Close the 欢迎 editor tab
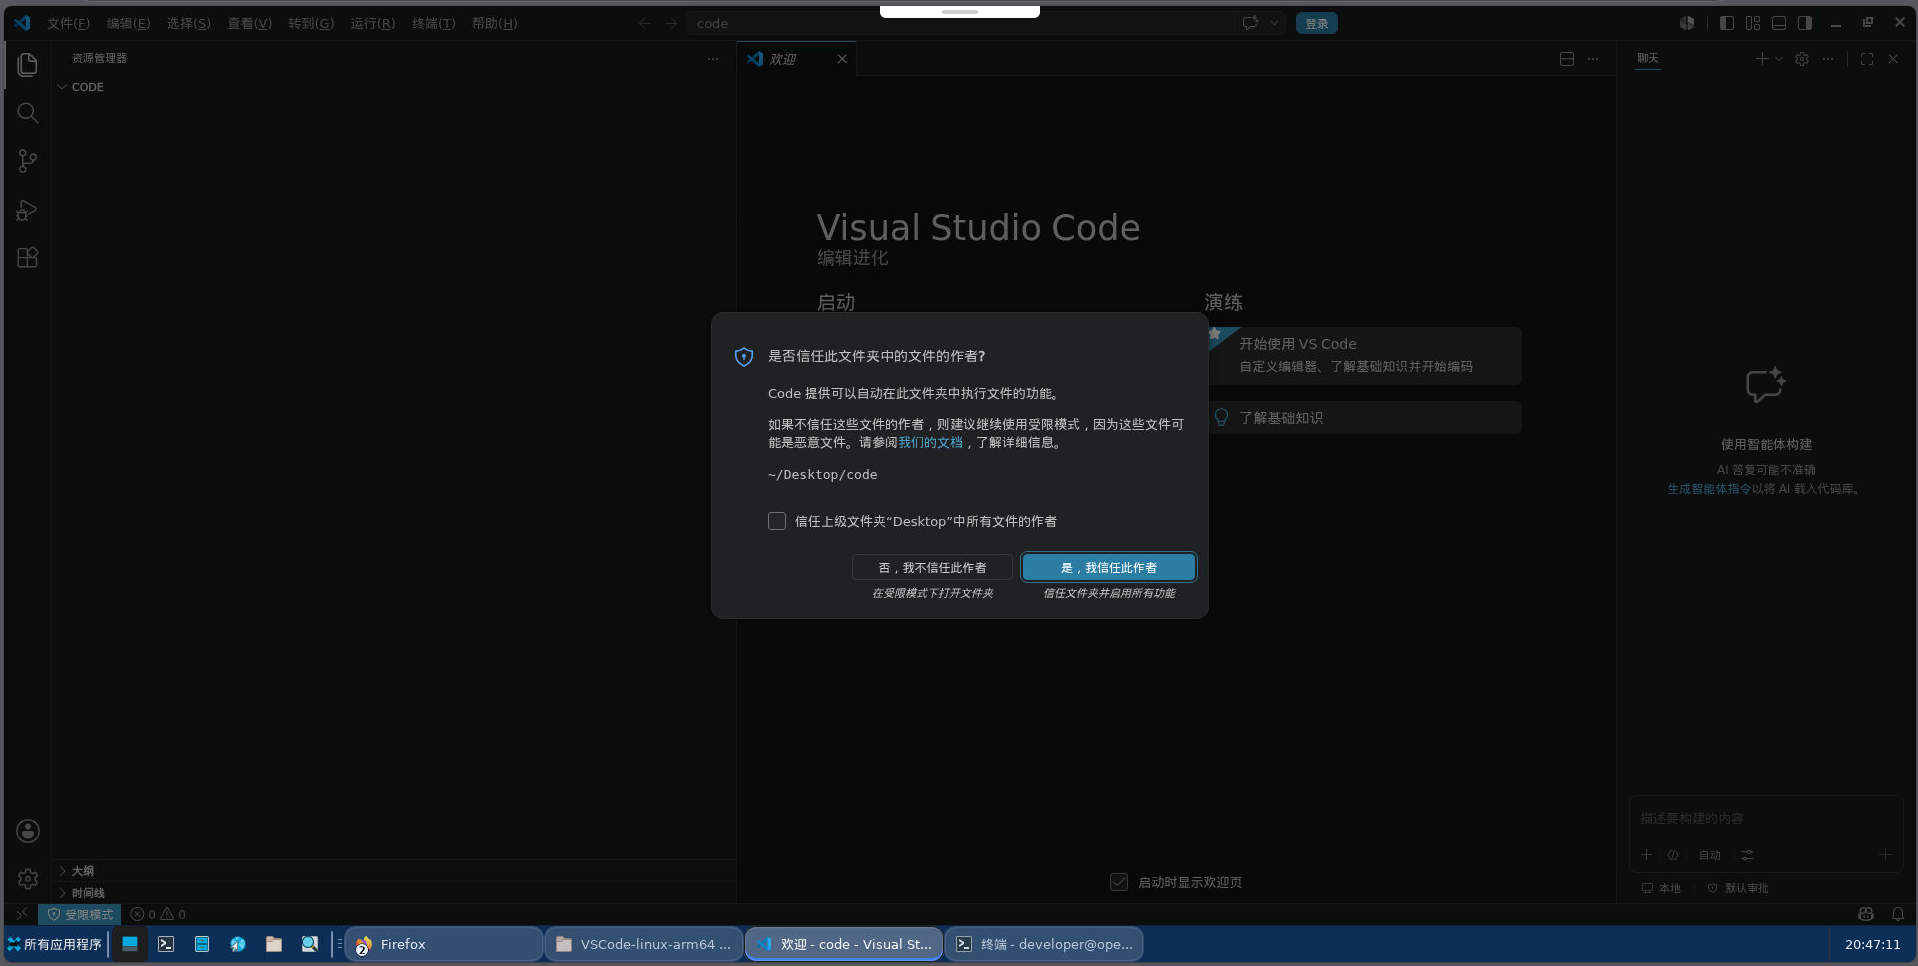1918x966 pixels. click(x=842, y=59)
